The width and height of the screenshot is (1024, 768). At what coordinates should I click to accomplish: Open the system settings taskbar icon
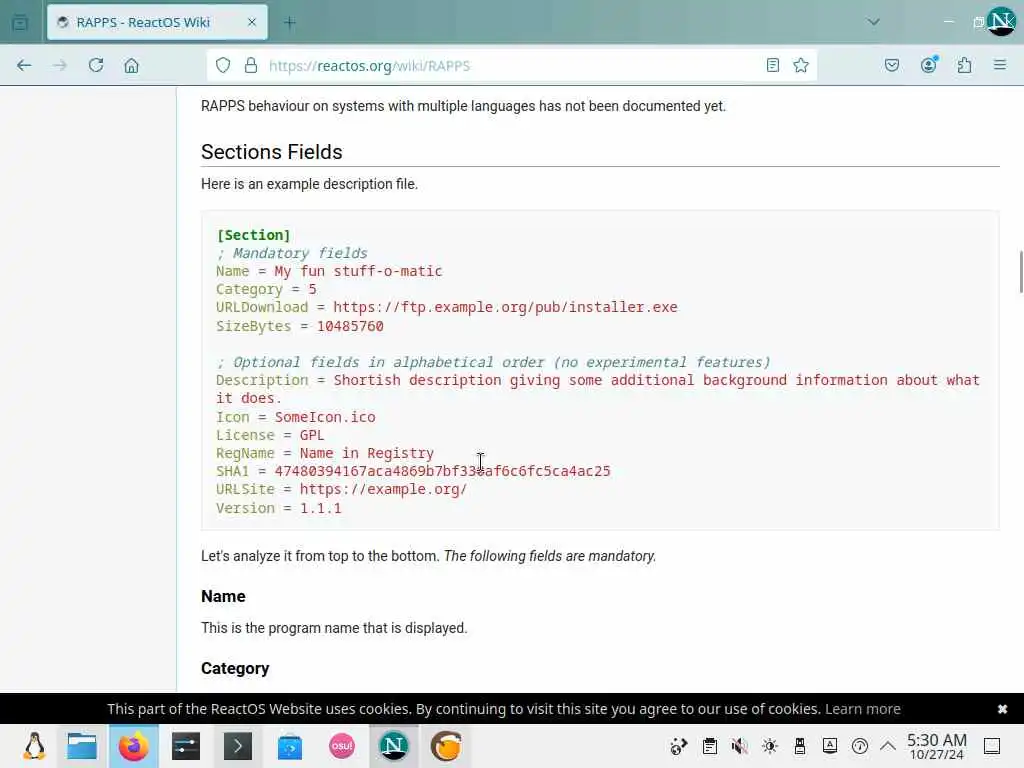[x=186, y=746]
